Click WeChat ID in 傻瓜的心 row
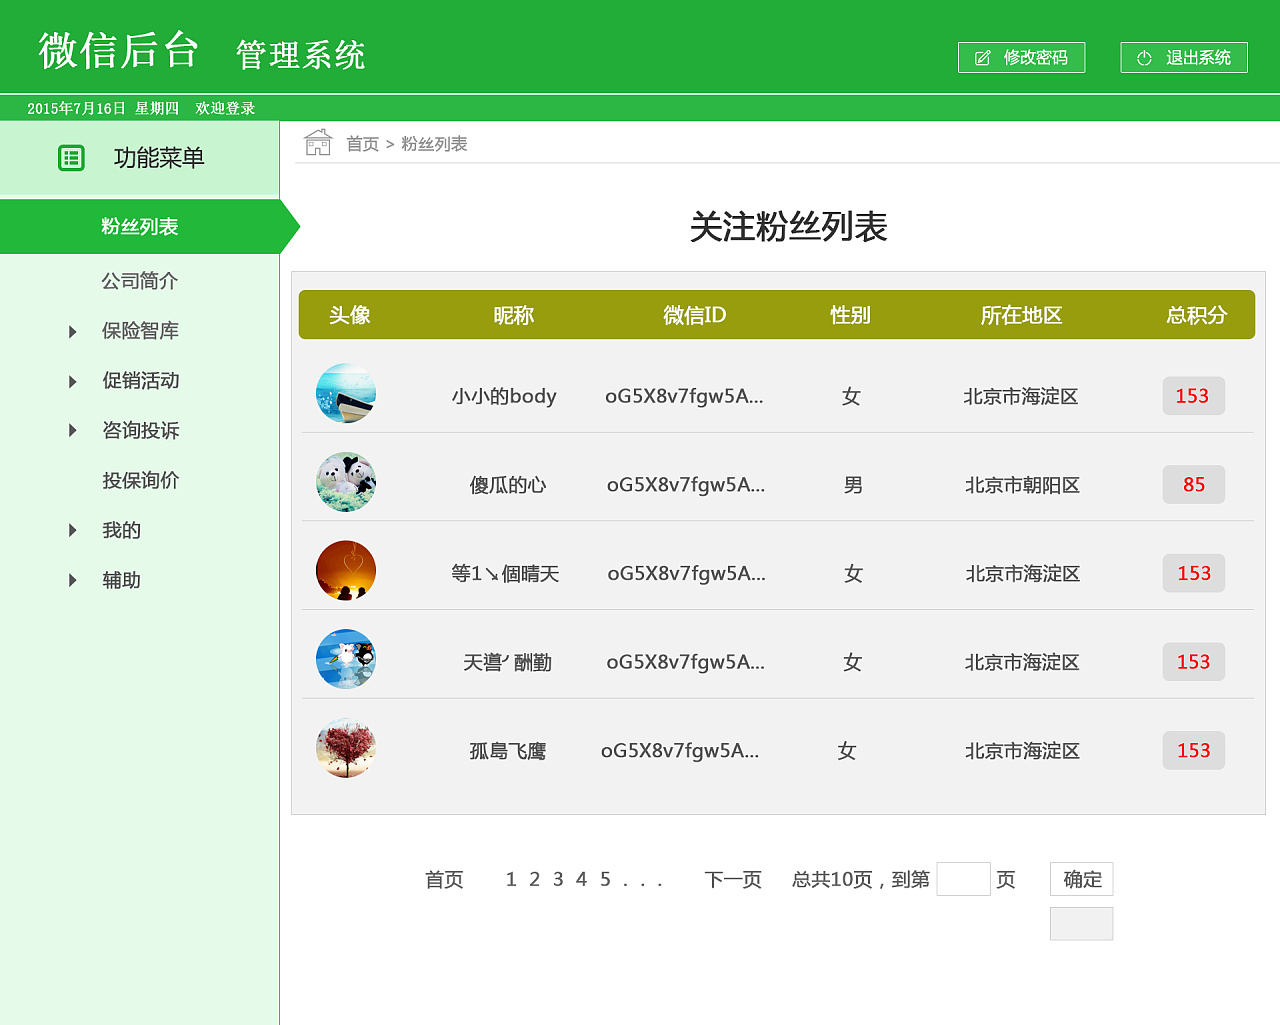 [x=686, y=485]
